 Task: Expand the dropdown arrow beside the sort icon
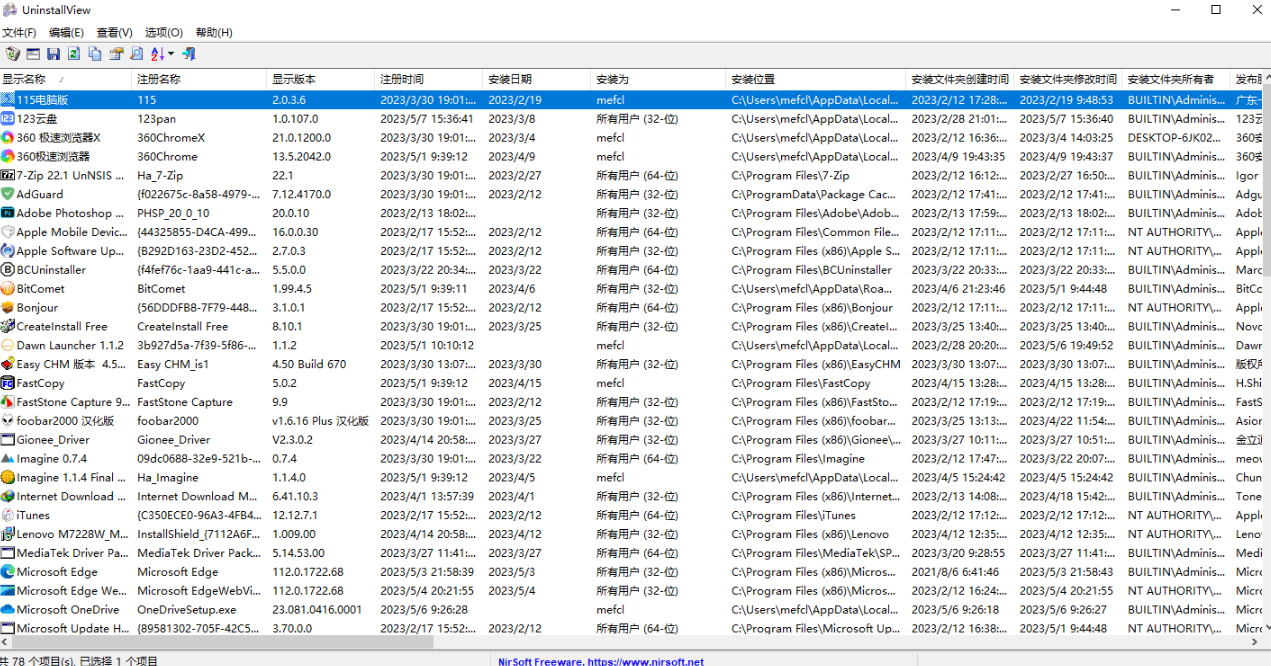(171, 54)
